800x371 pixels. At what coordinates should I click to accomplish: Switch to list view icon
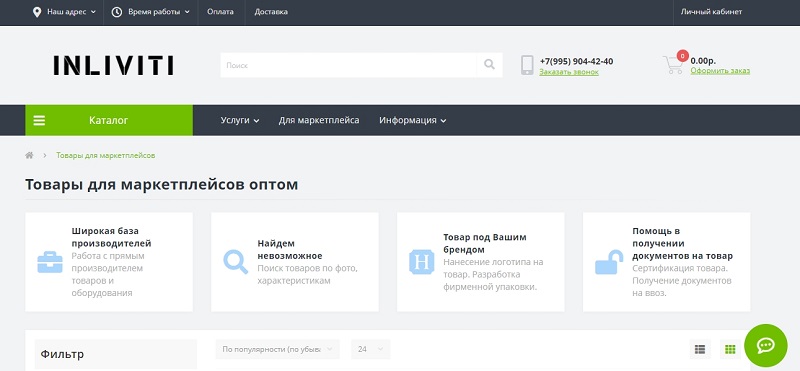tap(699, 350)
